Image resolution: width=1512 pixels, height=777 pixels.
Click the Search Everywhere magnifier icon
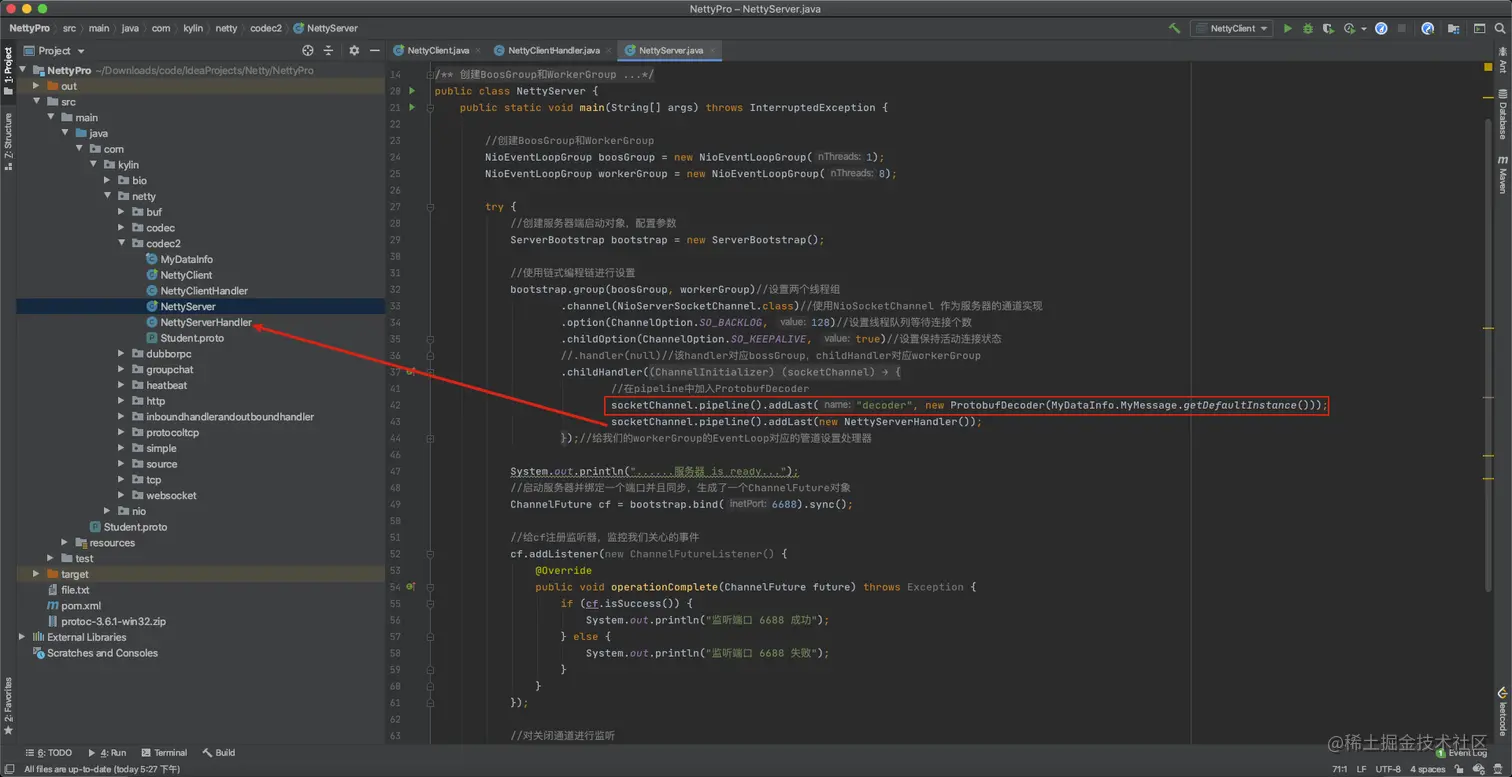1498,29
